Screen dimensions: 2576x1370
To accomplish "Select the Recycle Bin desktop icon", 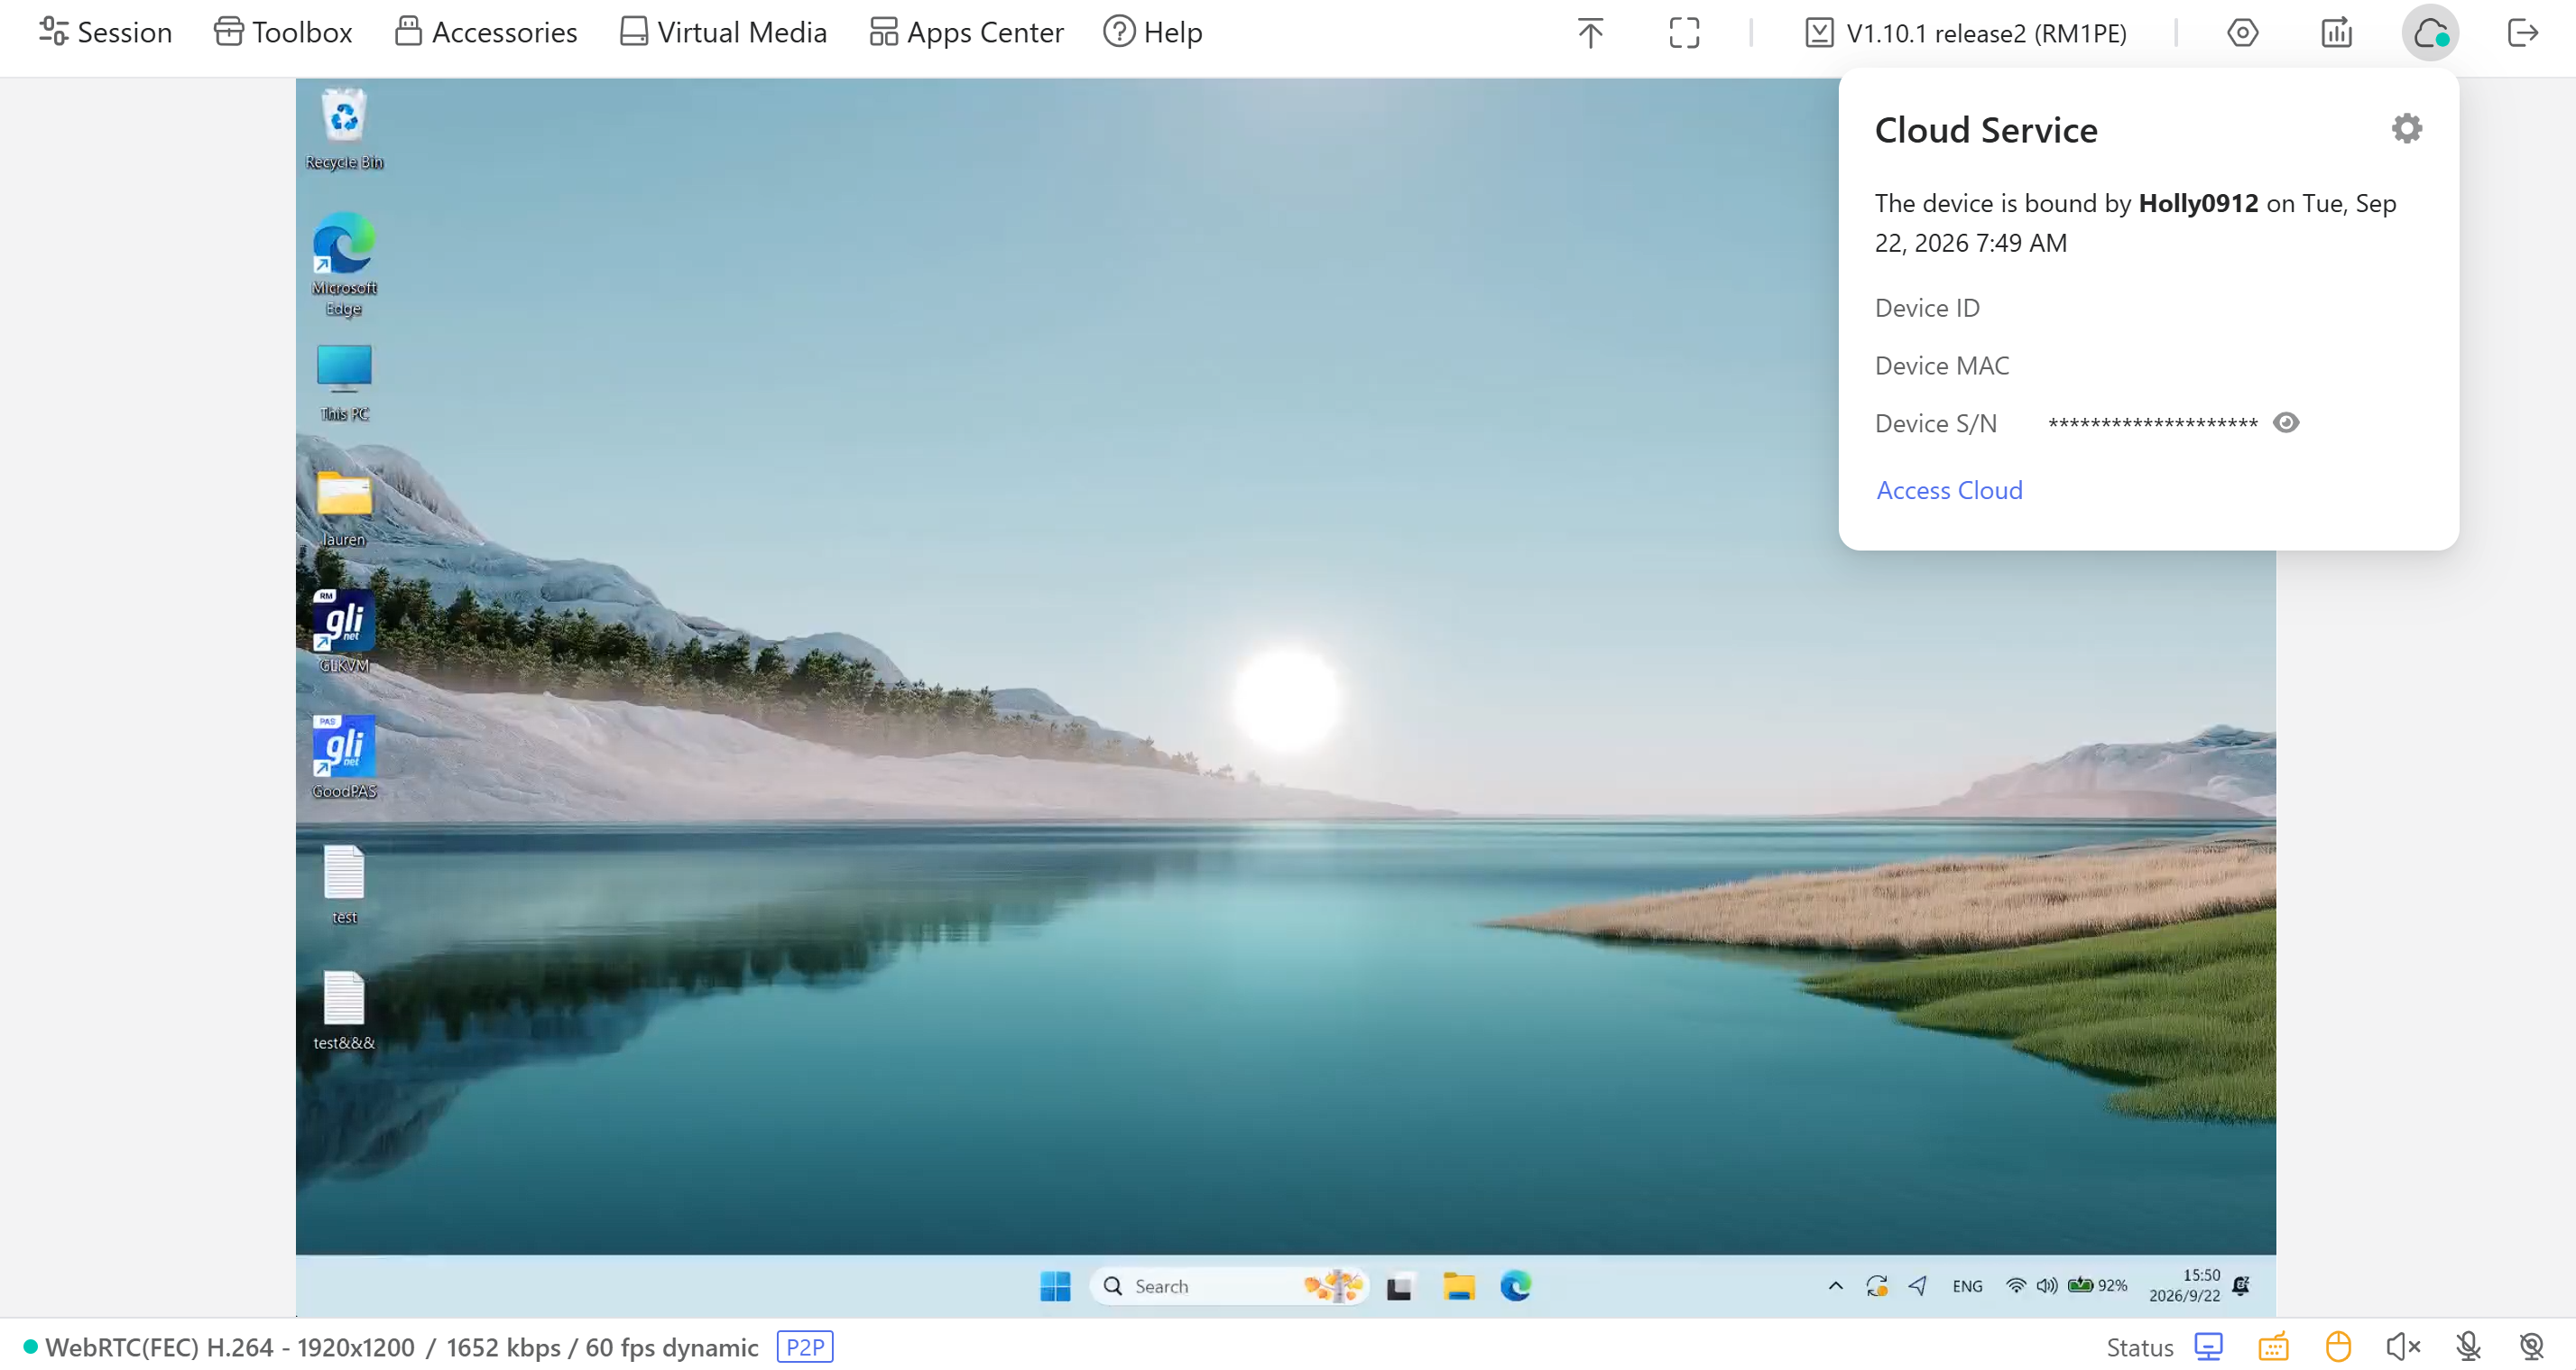I will (x=344, y=129).
